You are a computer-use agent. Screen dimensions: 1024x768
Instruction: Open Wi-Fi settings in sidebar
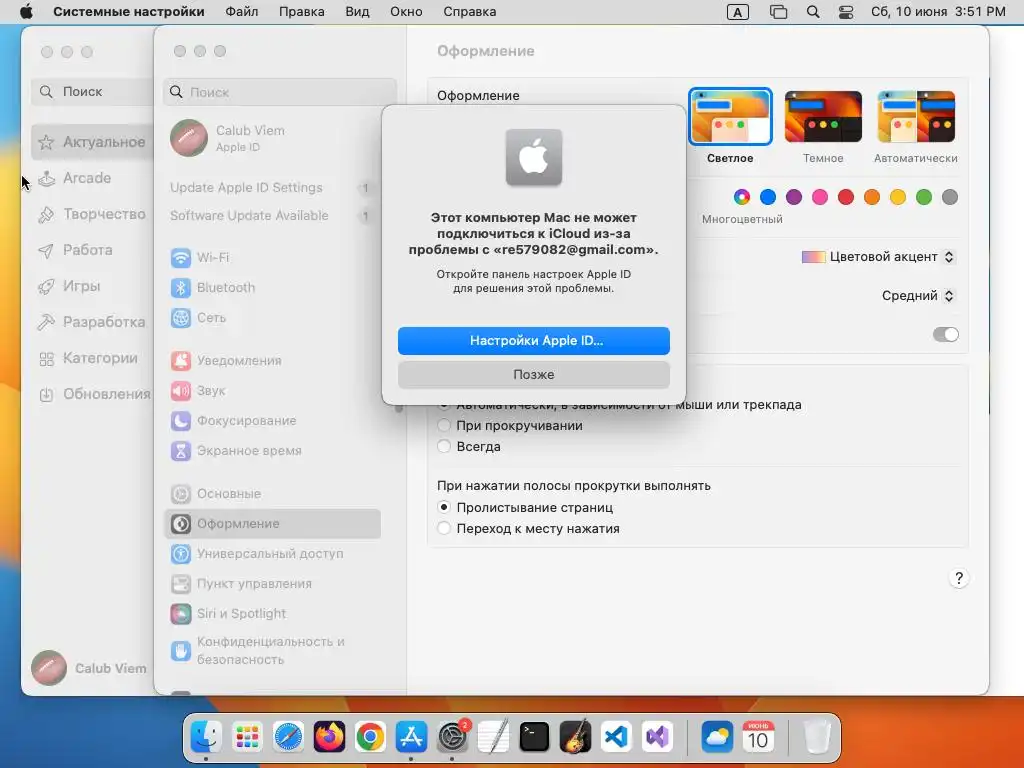(x=272, y=257)
